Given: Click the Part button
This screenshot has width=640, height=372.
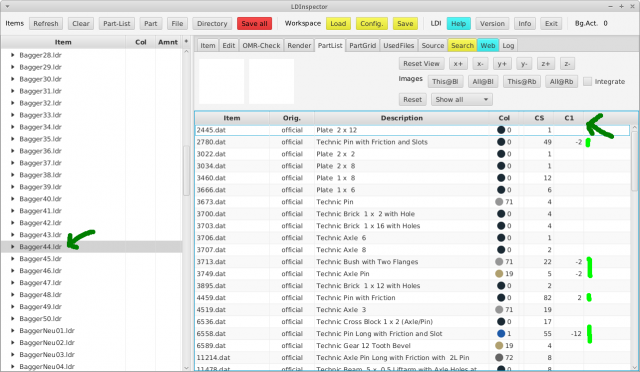Looking at the screenshot, I should pyautogui.click(x=151, y=24).
